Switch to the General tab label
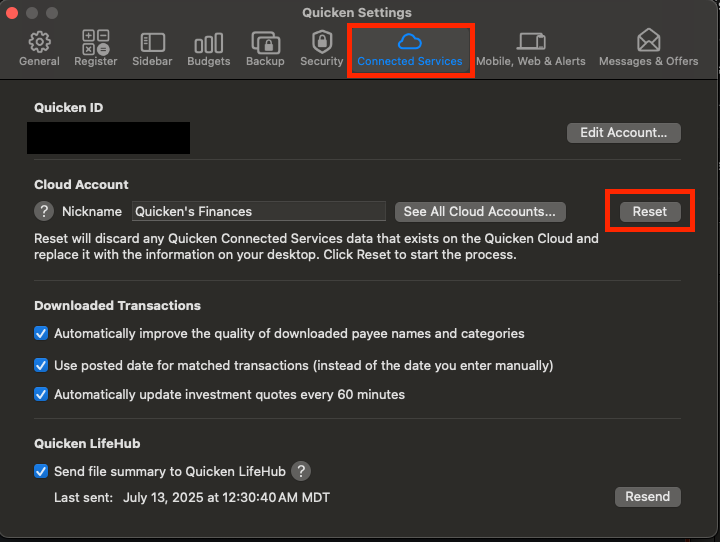720x542 pixels. [39, 61]
